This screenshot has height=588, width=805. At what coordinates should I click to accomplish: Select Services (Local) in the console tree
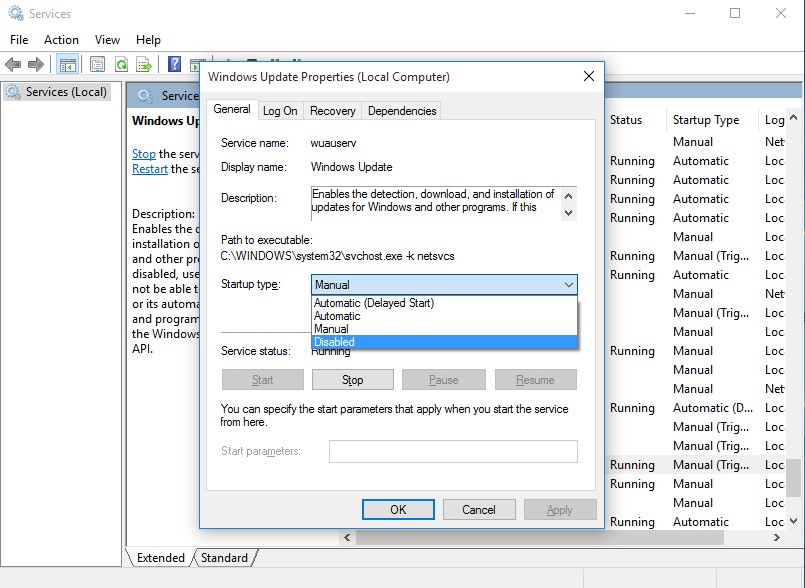[x=57, y=92]
